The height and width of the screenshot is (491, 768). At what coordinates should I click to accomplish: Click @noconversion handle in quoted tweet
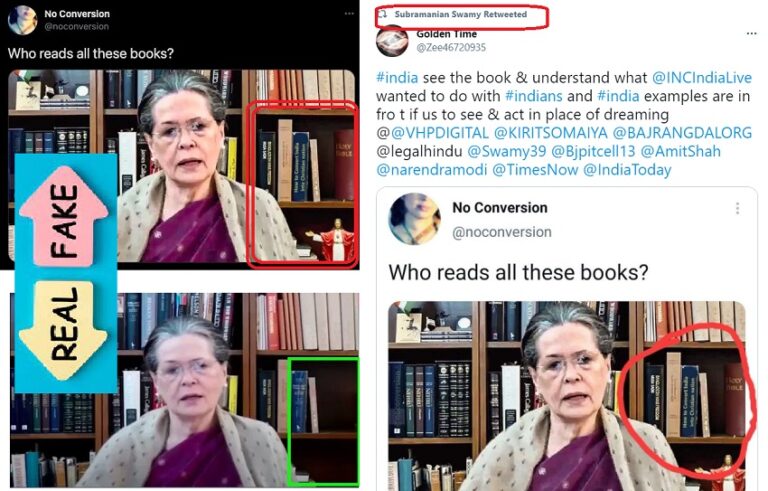(x=502, y=232)
